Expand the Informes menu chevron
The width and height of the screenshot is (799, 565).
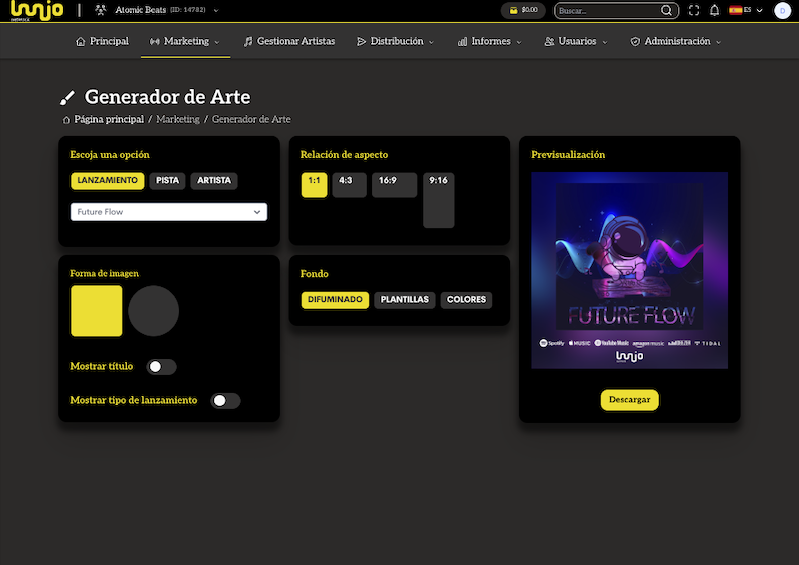click(519, 42)
